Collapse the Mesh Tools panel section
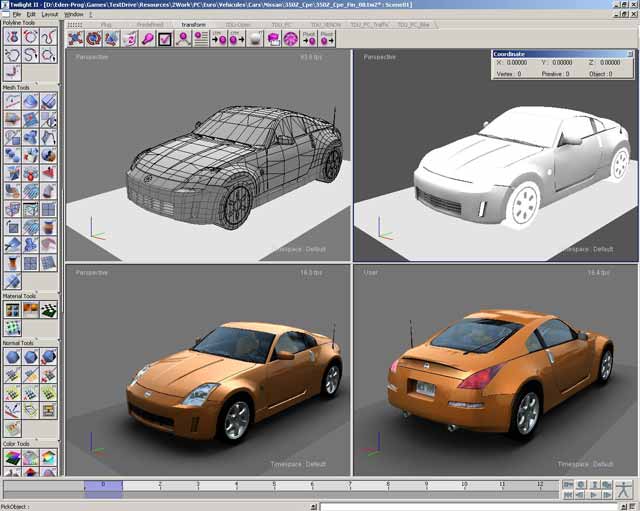This screenshot has height=511, width=640. (16, 88)
